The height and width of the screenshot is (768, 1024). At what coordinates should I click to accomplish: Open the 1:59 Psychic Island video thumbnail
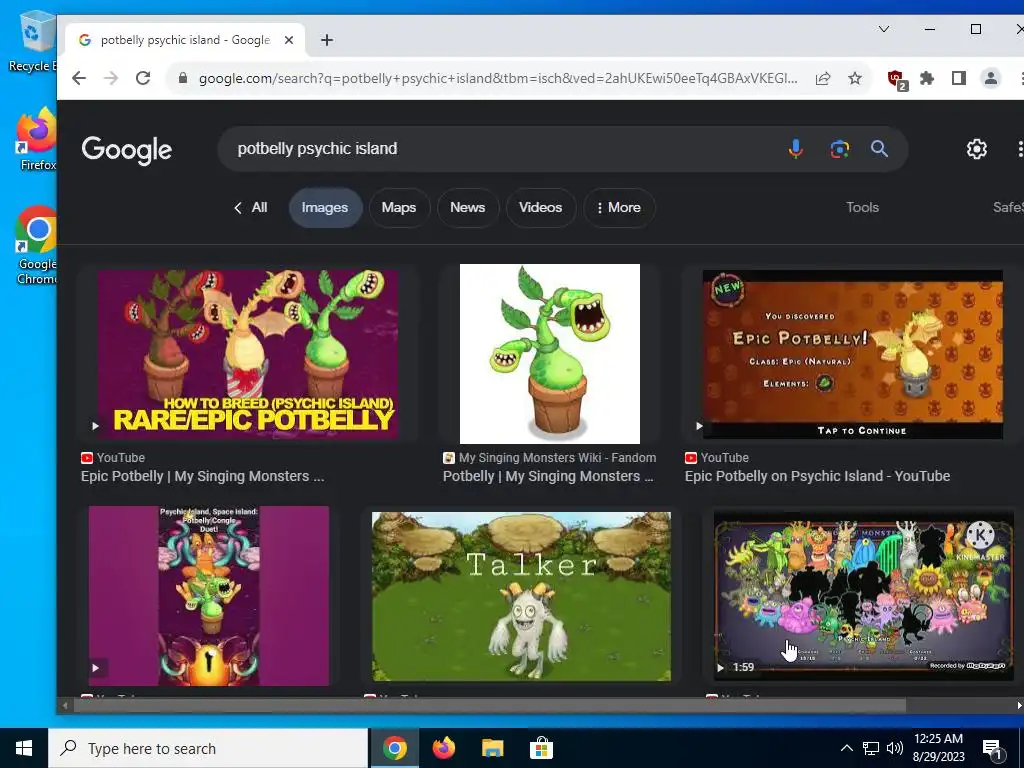click(863, 596)
